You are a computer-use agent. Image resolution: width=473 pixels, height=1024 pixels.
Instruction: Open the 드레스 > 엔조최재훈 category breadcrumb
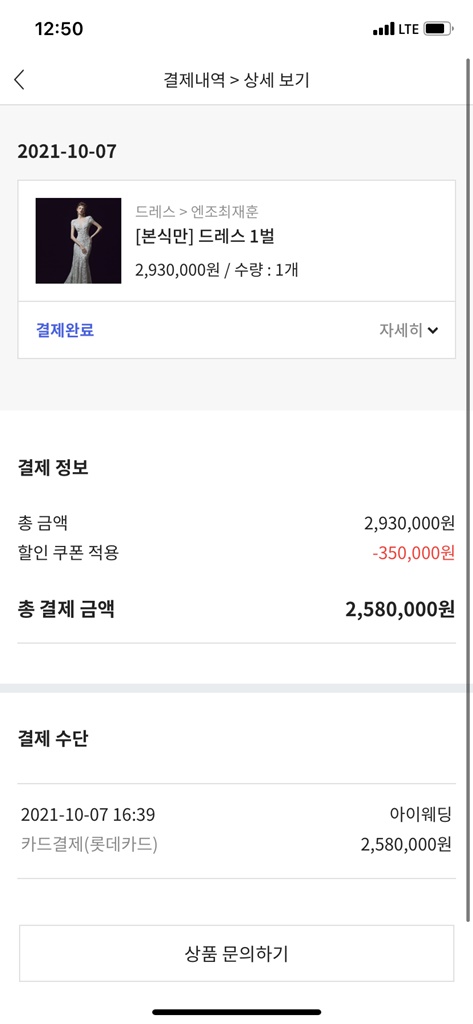197,212
